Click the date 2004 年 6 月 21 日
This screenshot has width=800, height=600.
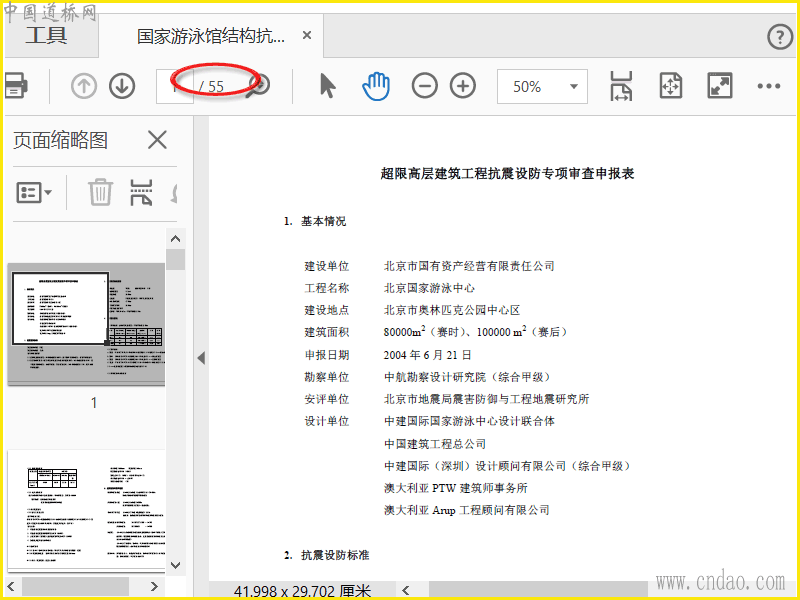428,355
